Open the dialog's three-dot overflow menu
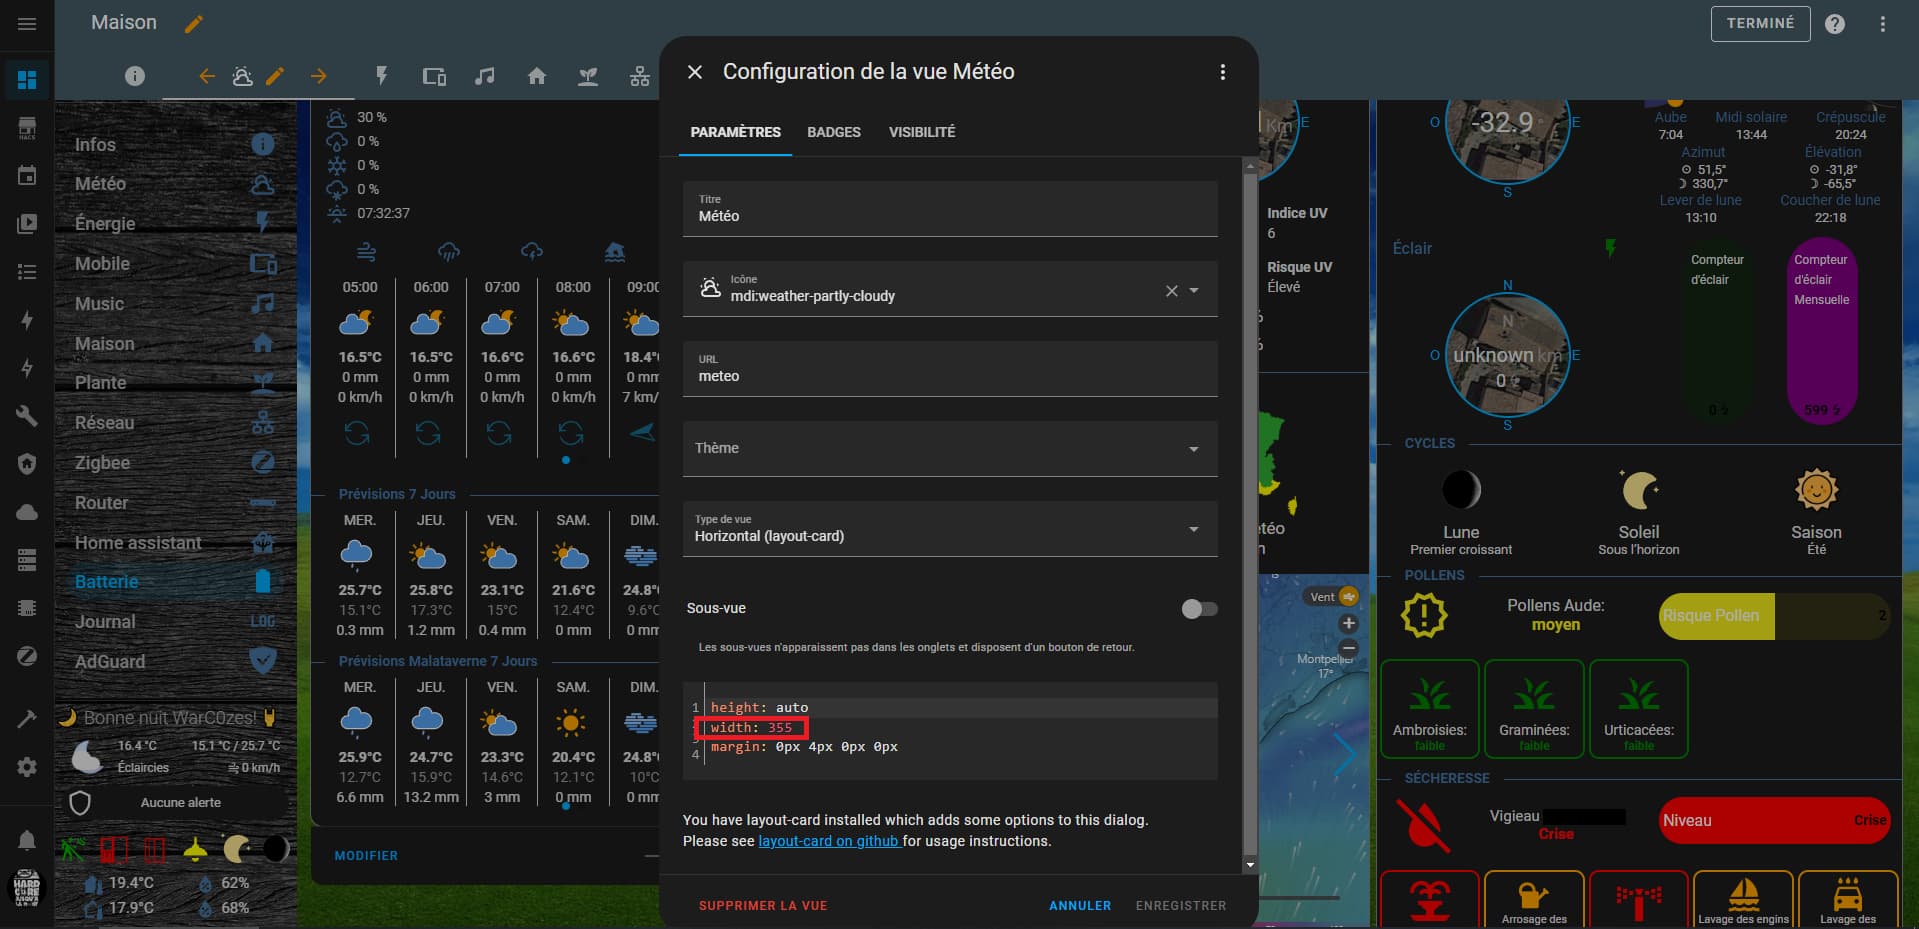1919x929 pixels. pyautogui.click(x=1222, y=72)
